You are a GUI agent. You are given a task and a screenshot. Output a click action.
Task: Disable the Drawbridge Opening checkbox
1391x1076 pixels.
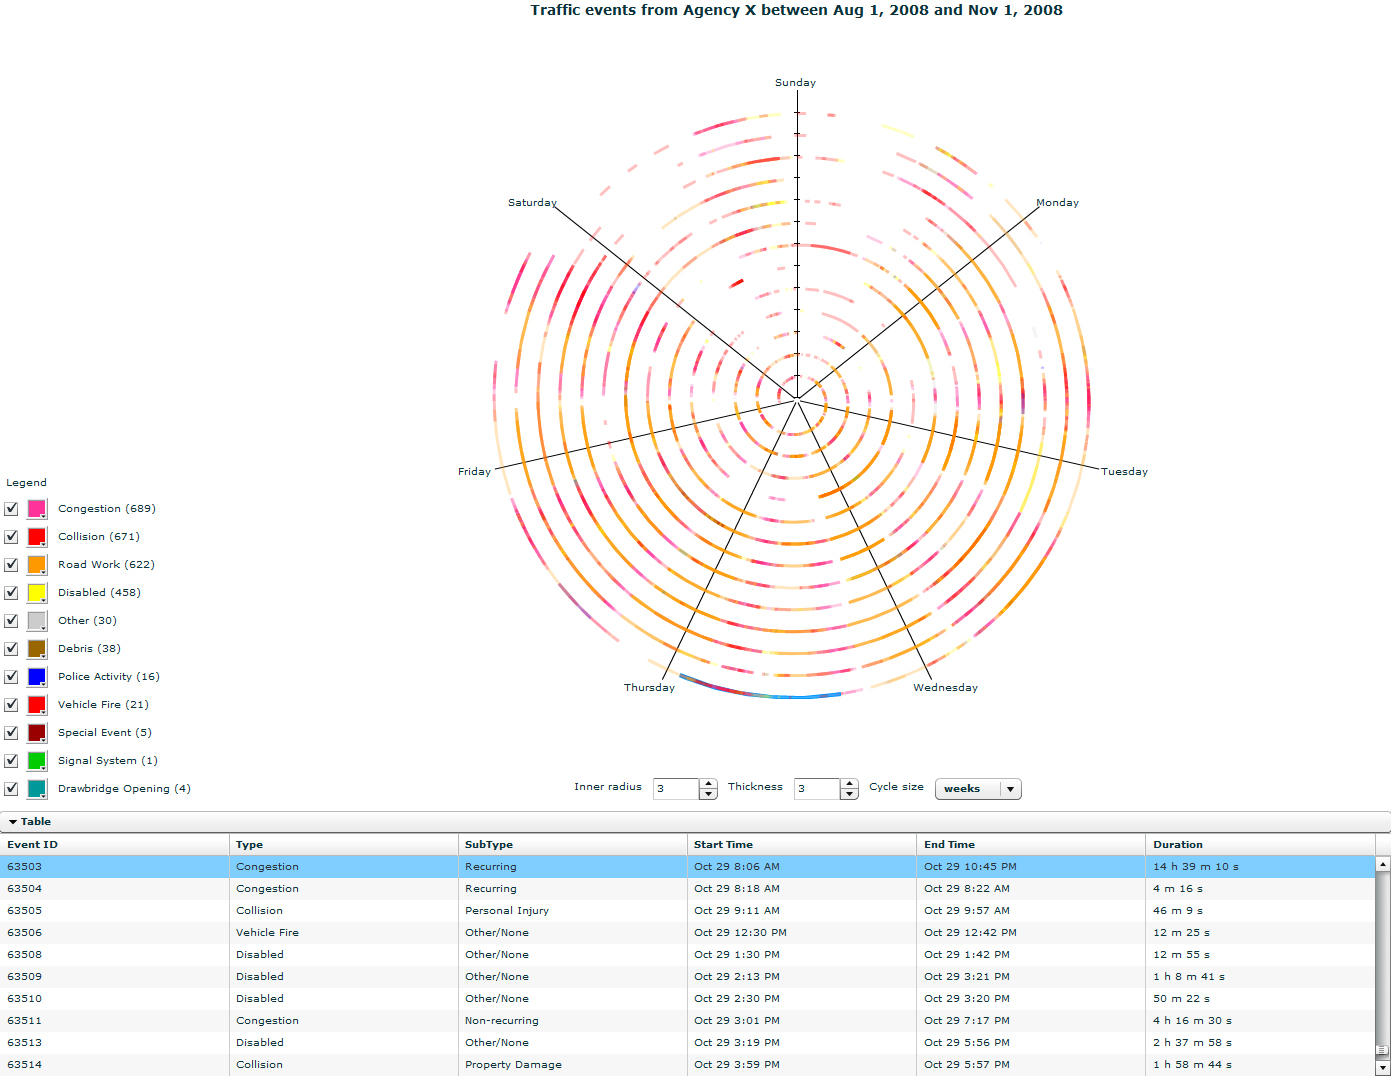tap(11, 789)
